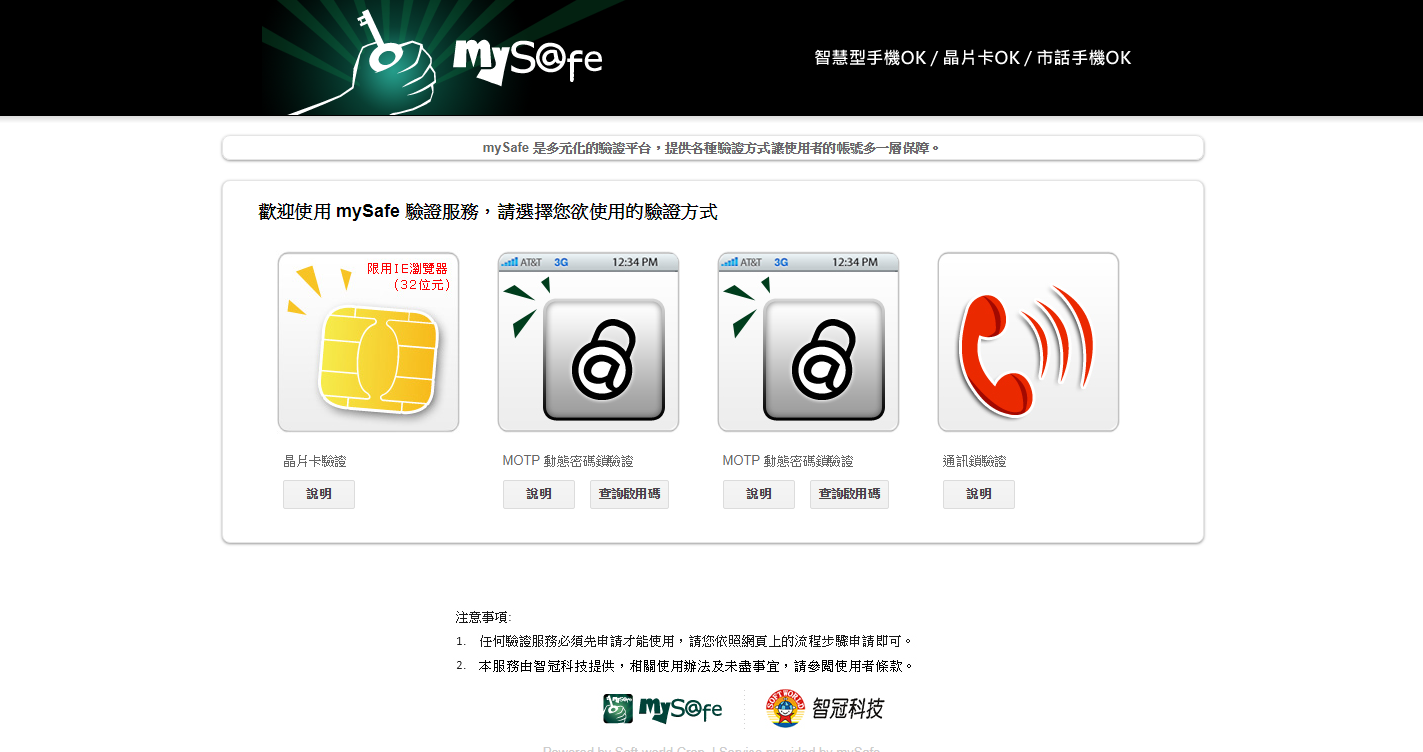
Task: Open 說明 under the MOTP option next to chip card
Action: pyautogui.click(x=539, y=494)
